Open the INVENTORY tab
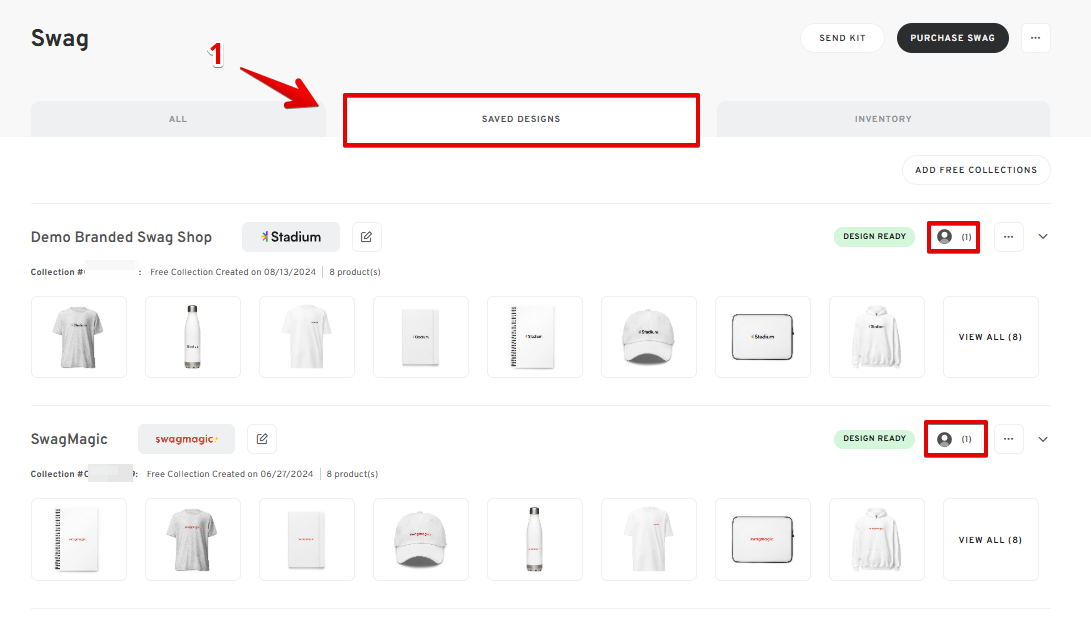 [x=883, y=119]
